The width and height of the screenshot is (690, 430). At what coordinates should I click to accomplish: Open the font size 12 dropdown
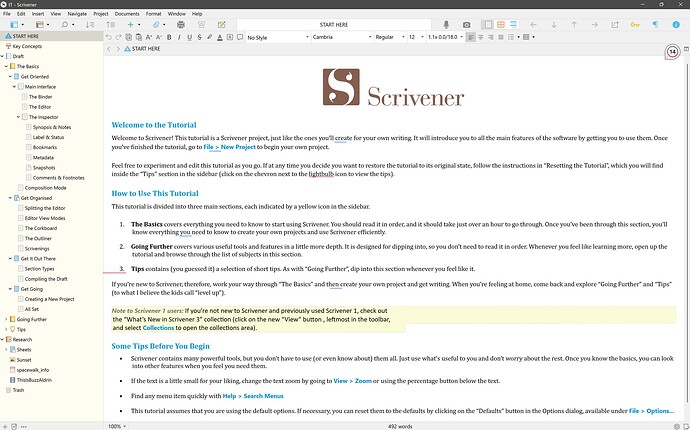[x=416, y=37]
